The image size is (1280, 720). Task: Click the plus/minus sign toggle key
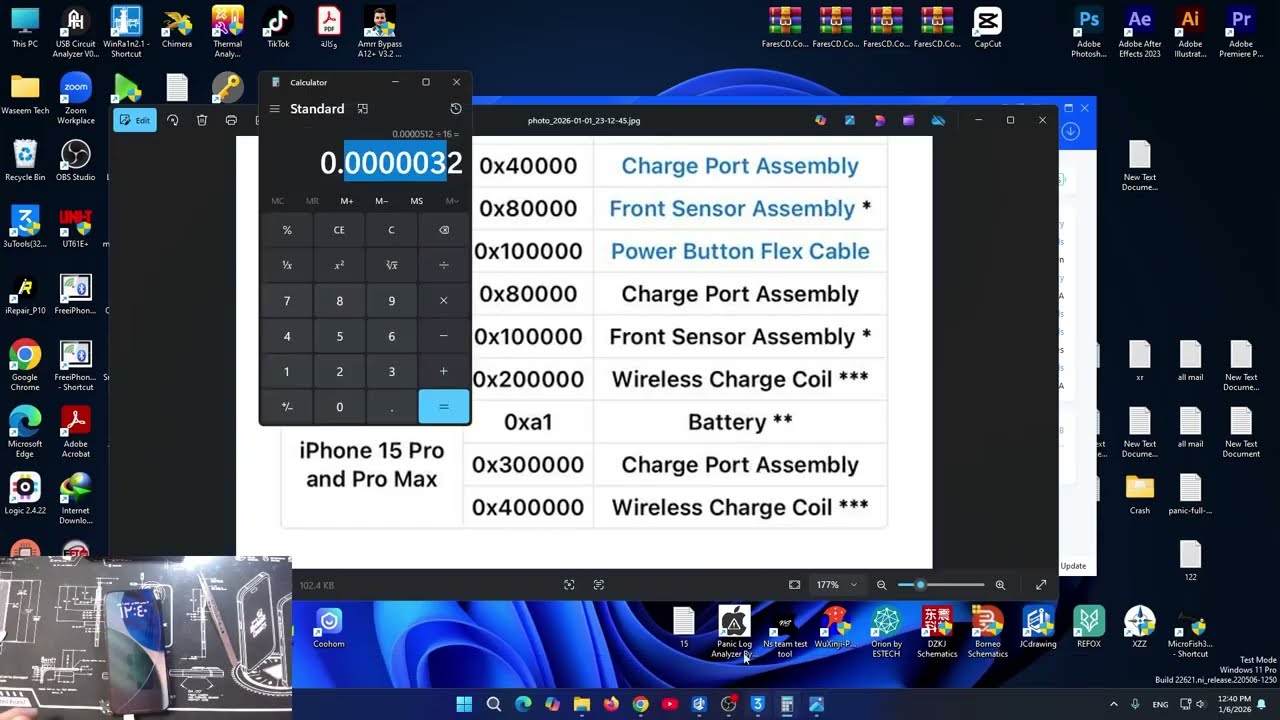[x=287, y=407]
